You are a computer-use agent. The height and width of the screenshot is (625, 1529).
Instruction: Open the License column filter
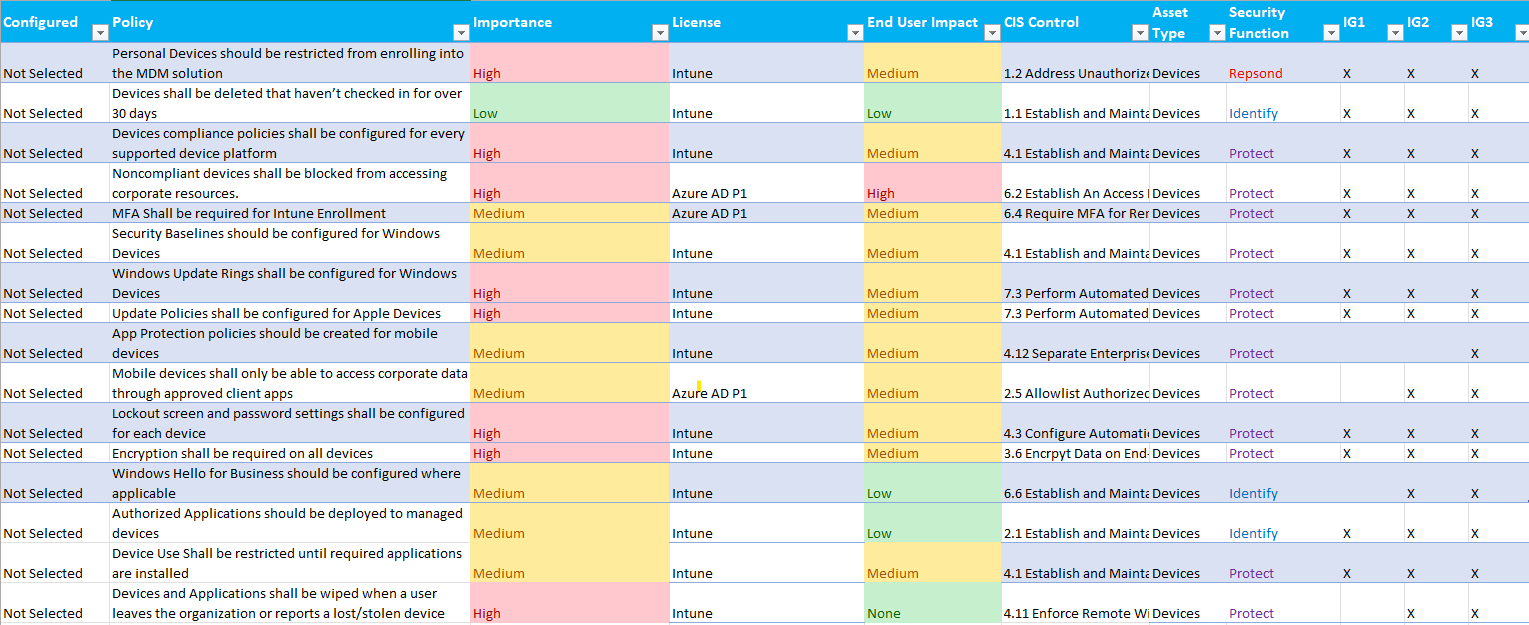tap(854, 31)
